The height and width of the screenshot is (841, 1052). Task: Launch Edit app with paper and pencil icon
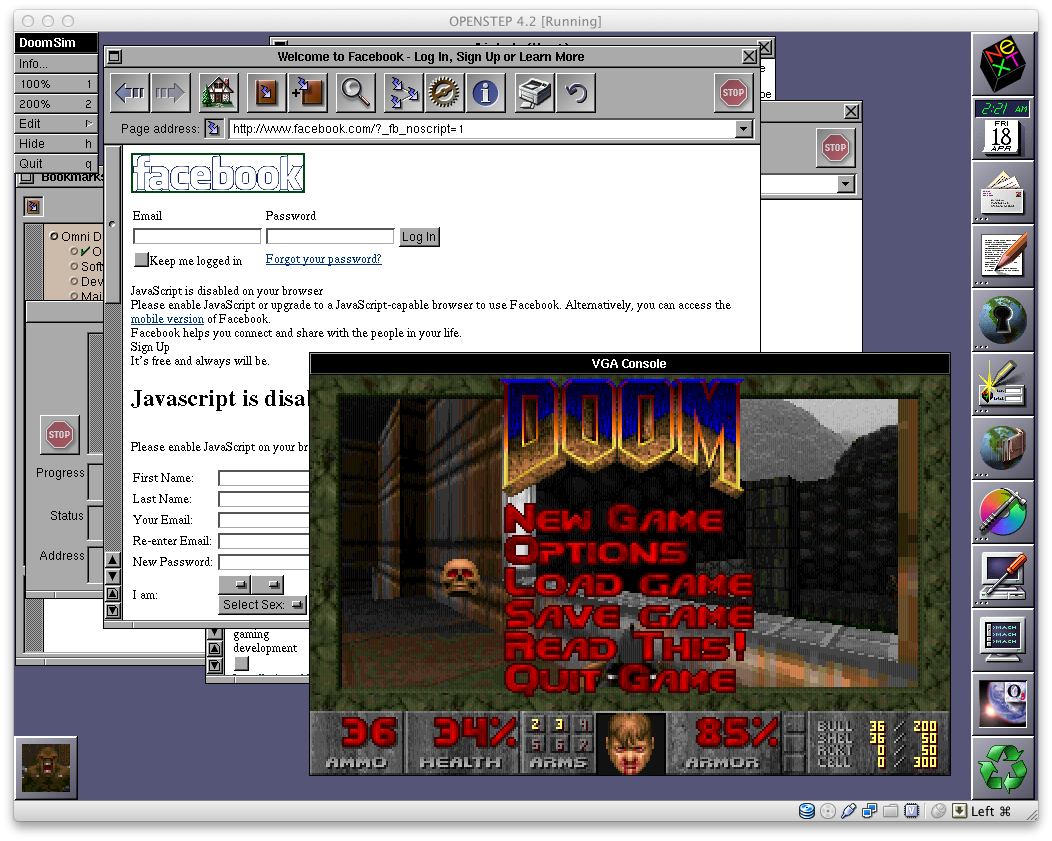pos(1002,256)
